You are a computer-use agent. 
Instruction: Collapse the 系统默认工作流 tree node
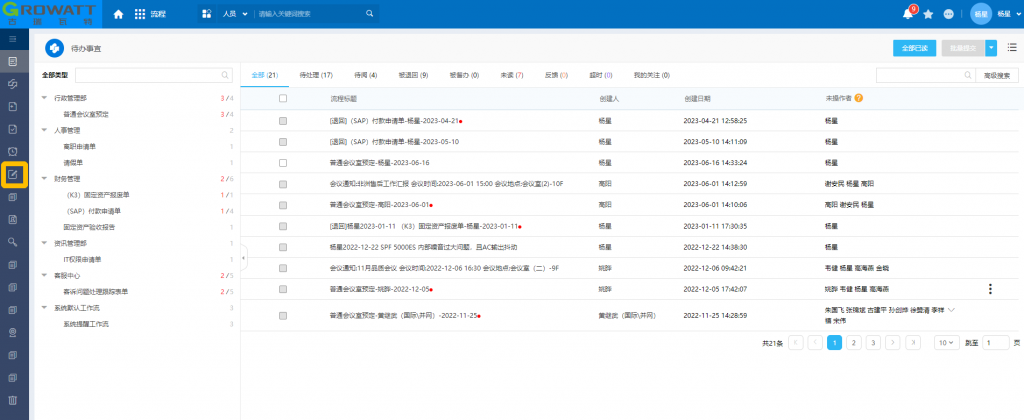[44, 307]
